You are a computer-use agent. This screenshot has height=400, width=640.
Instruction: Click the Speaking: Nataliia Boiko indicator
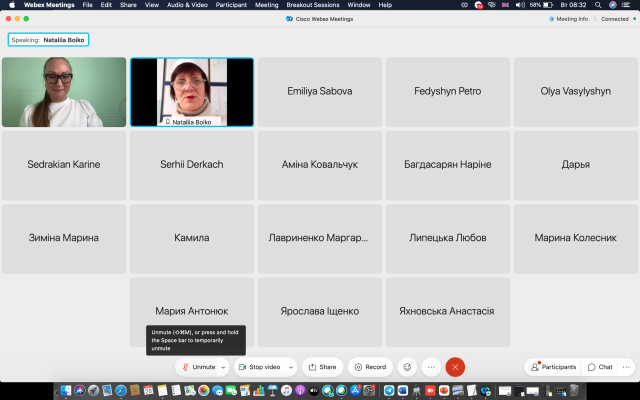coord(48,40)
